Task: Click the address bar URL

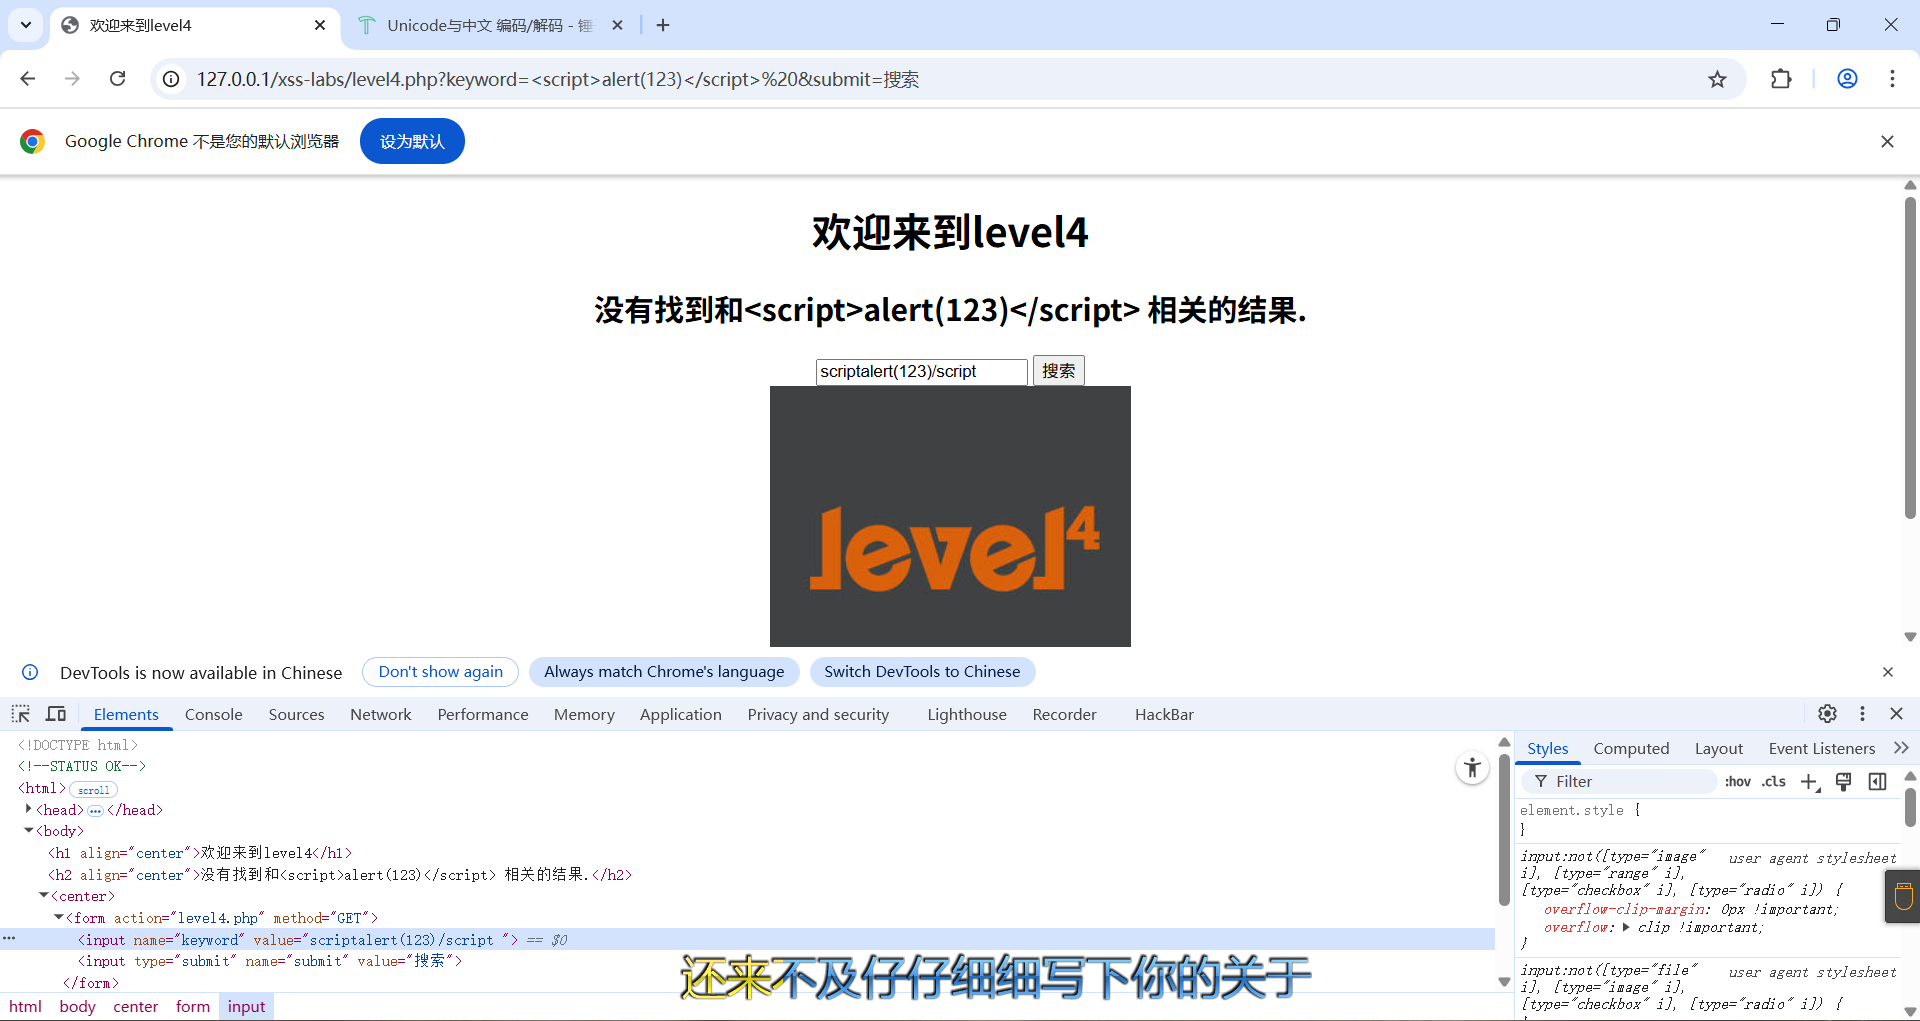Action: (x=558, y=79)
